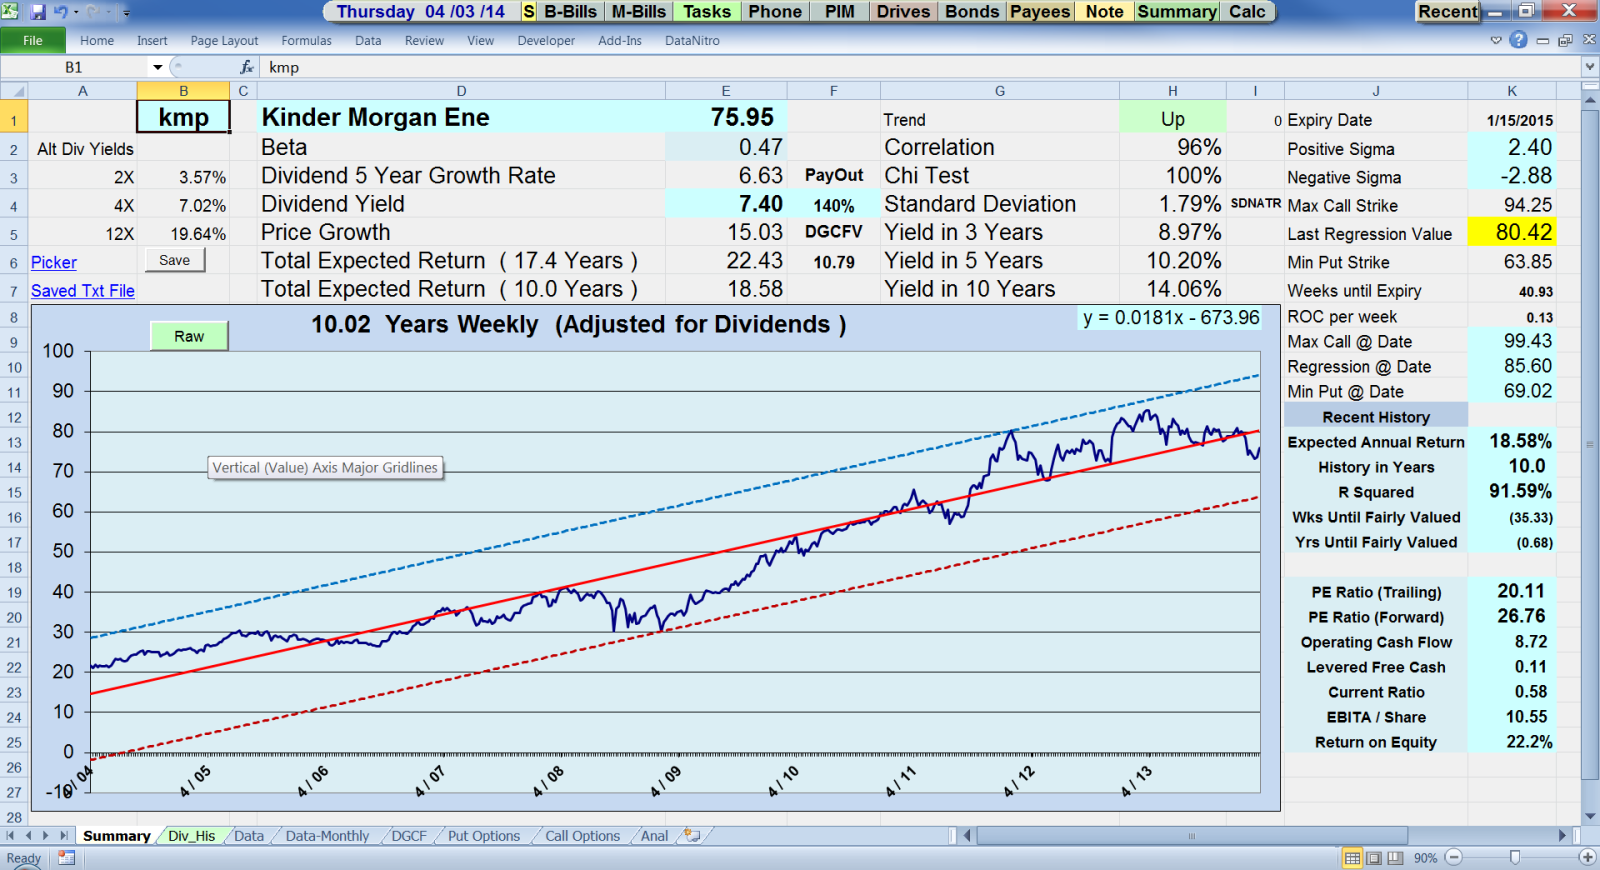Click the Bonds button
The width and height of the screenshot is (1600, 870).
coord(972,12)
